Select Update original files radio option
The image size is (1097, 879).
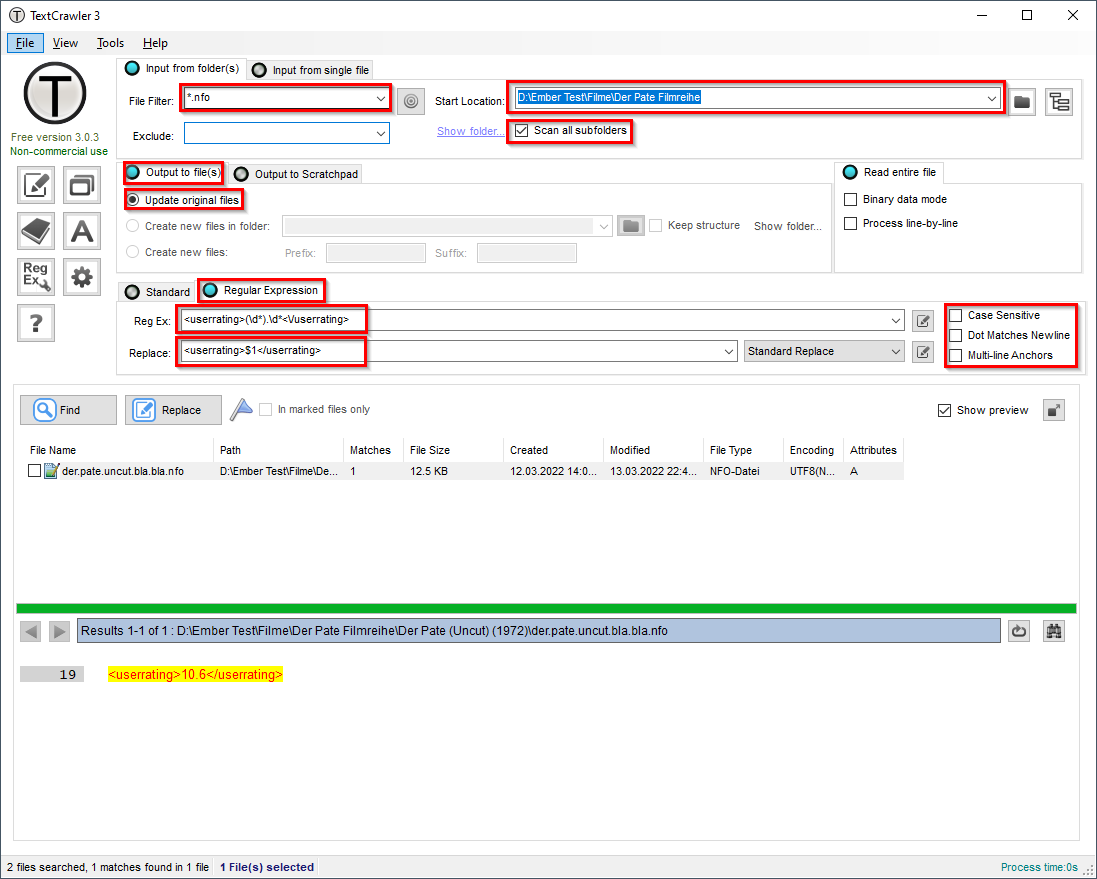pyautogui.click(x=132, y=200)
